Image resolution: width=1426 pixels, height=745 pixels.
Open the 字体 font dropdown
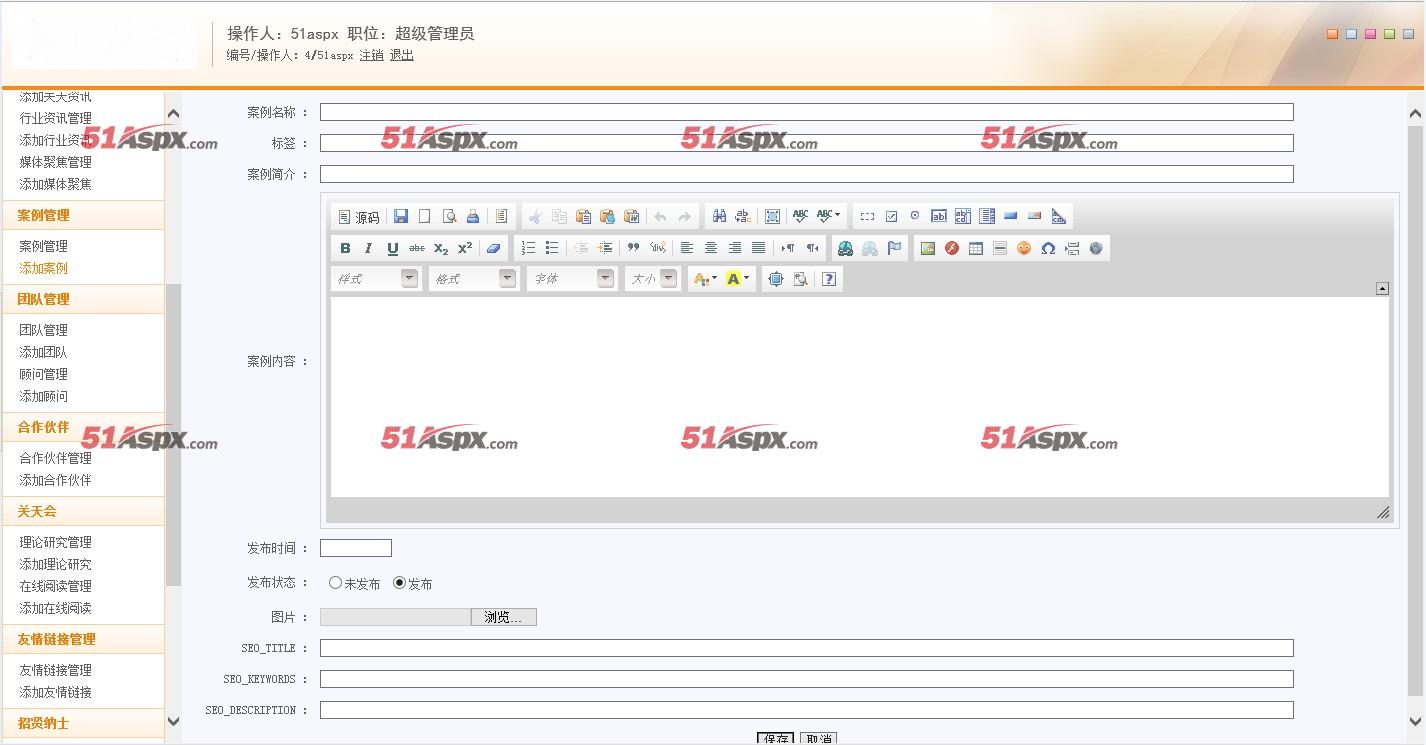(571, 279)
